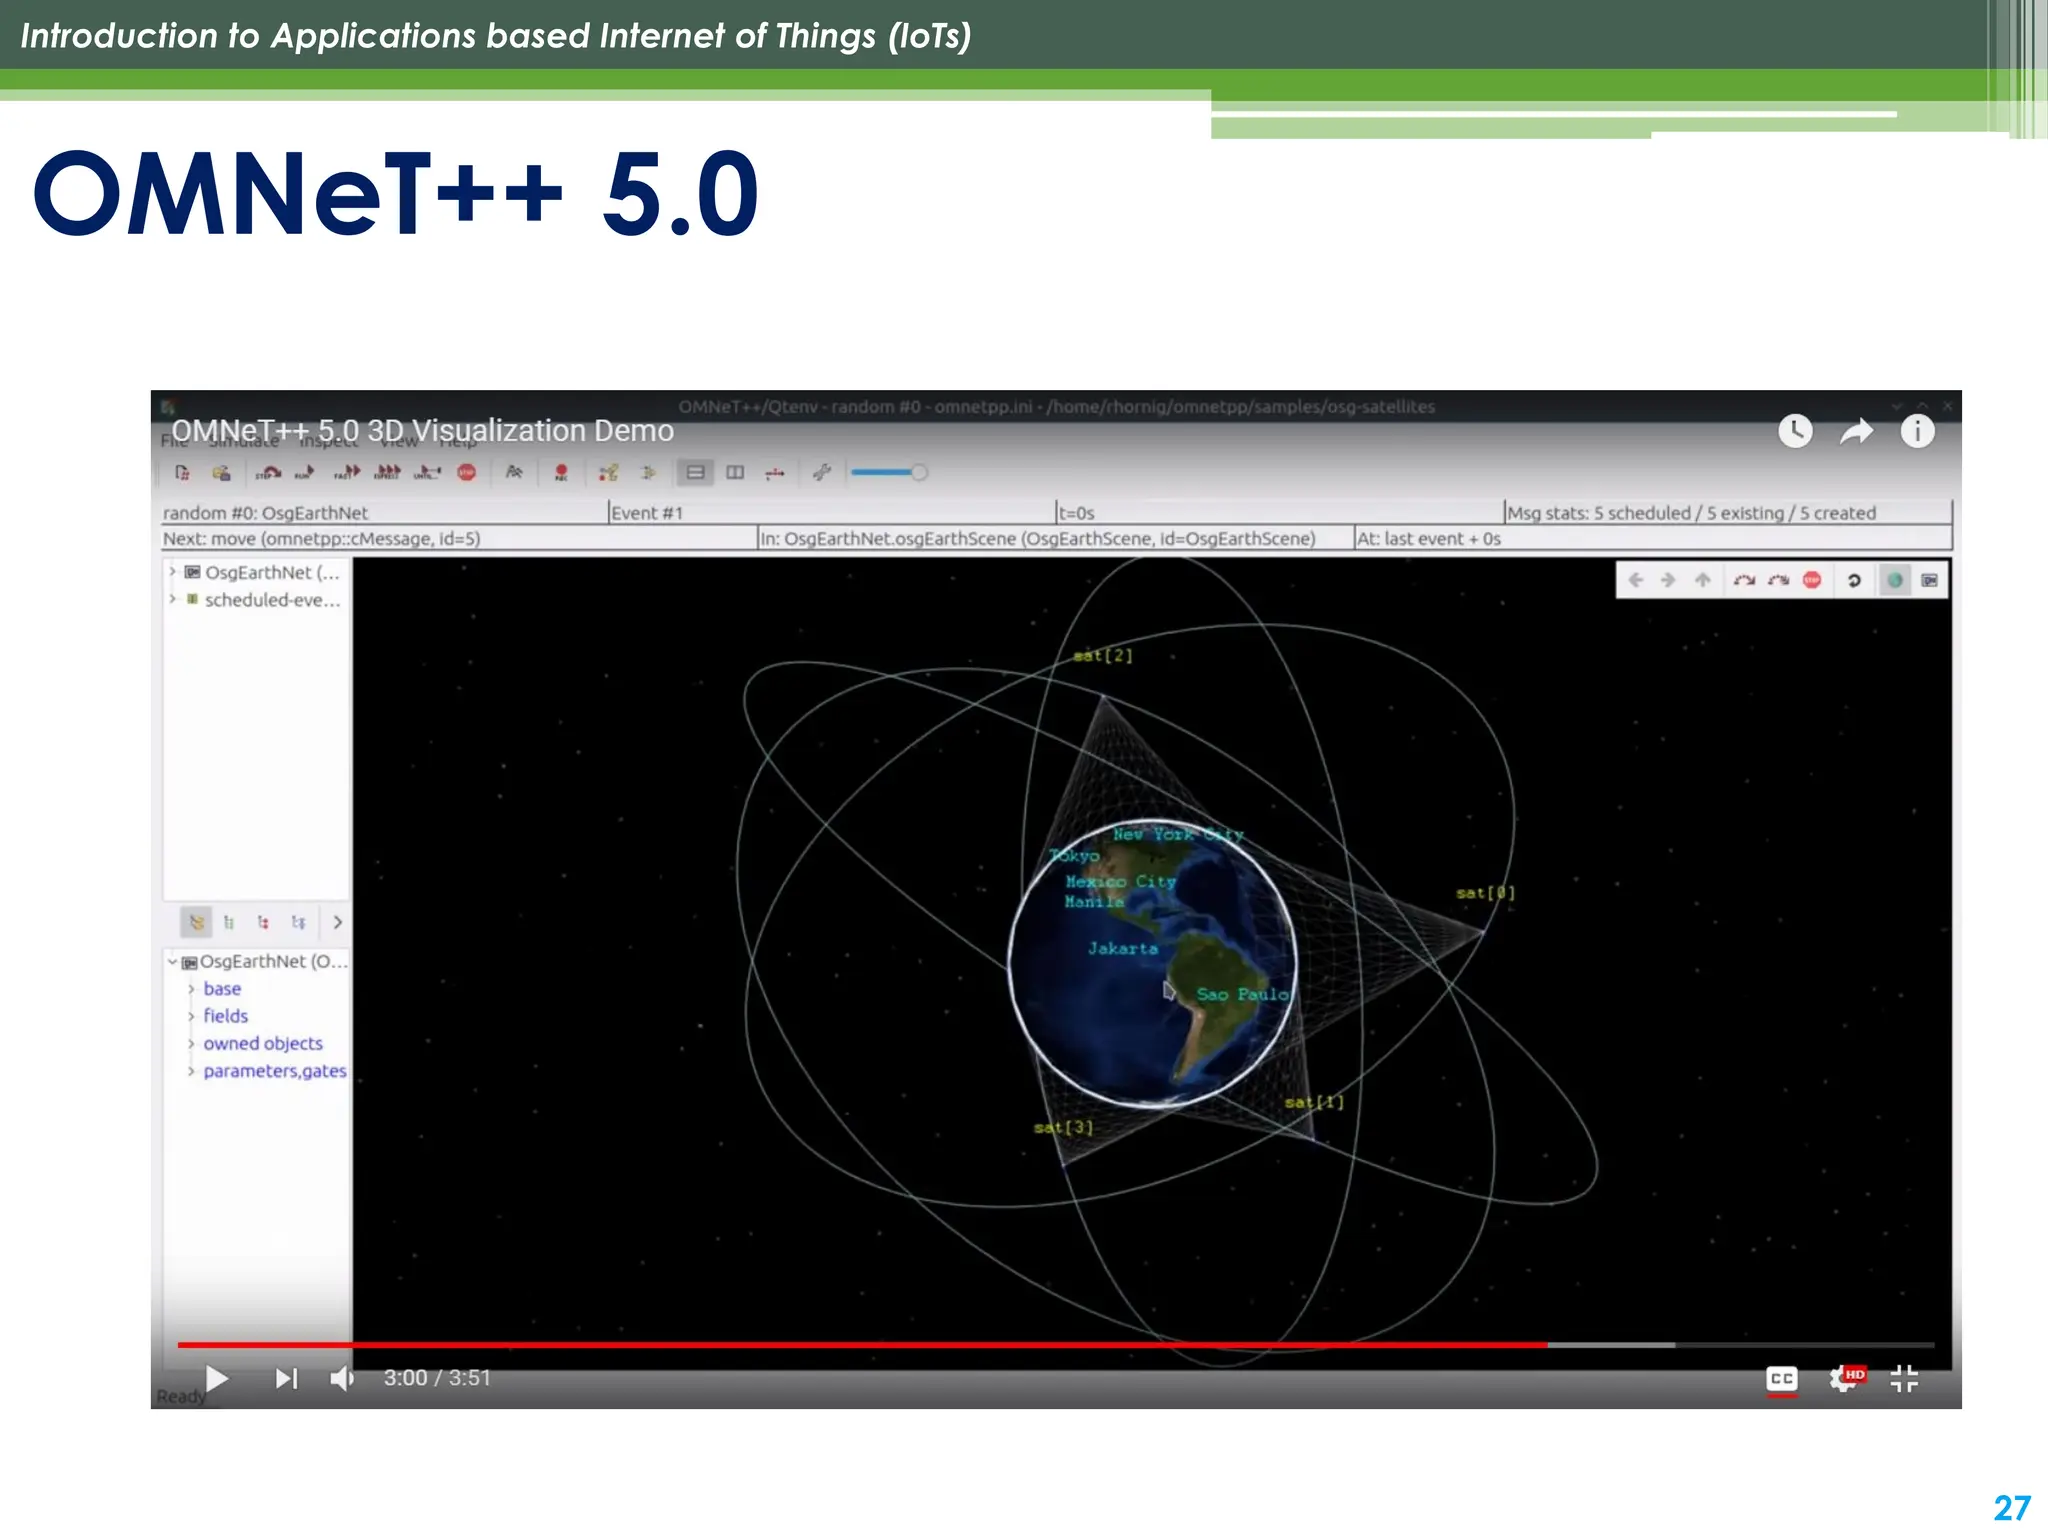Open video settings gear with HD badge
This screenshot has height=1536, width=2048.
click(1846, 1379)
